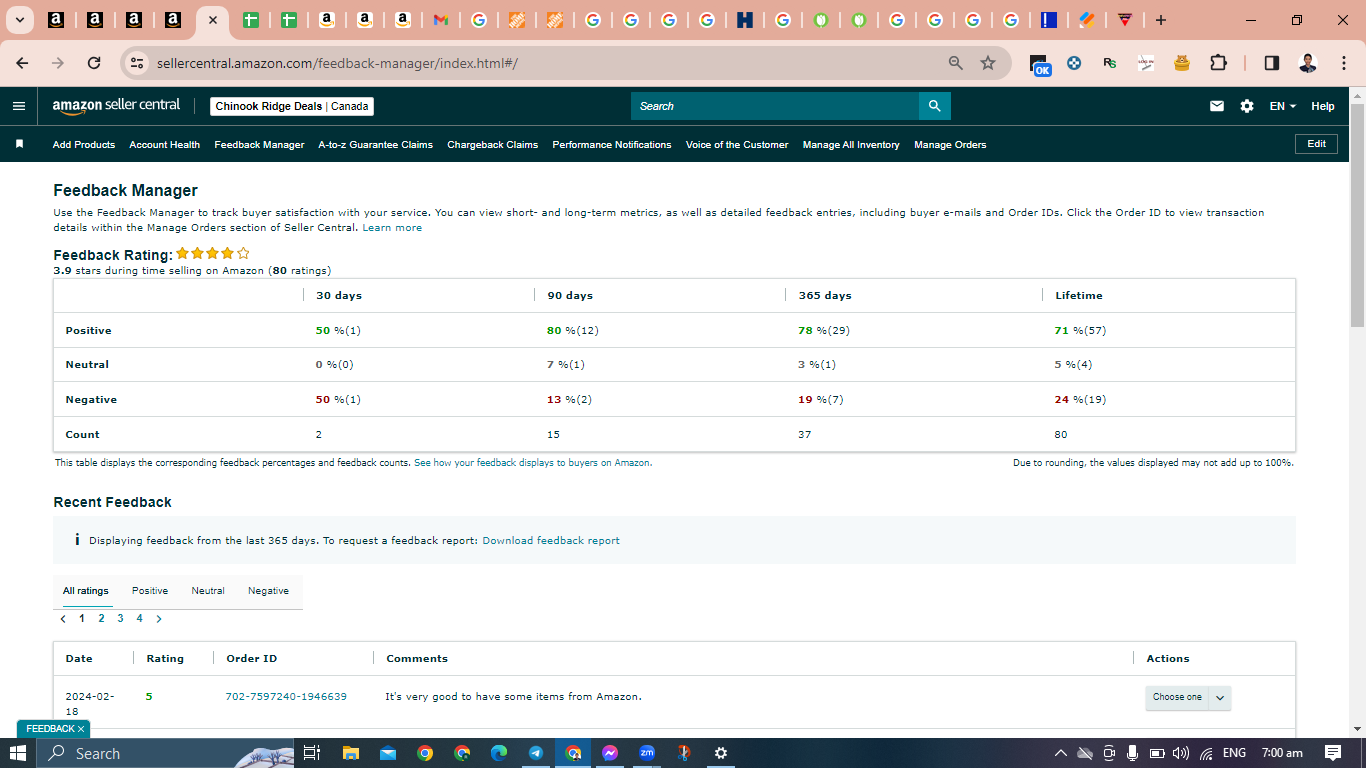Click the Seller Central search field
Image resolution: width=1366 pixels, height=768 pixels.
[775, 106]
